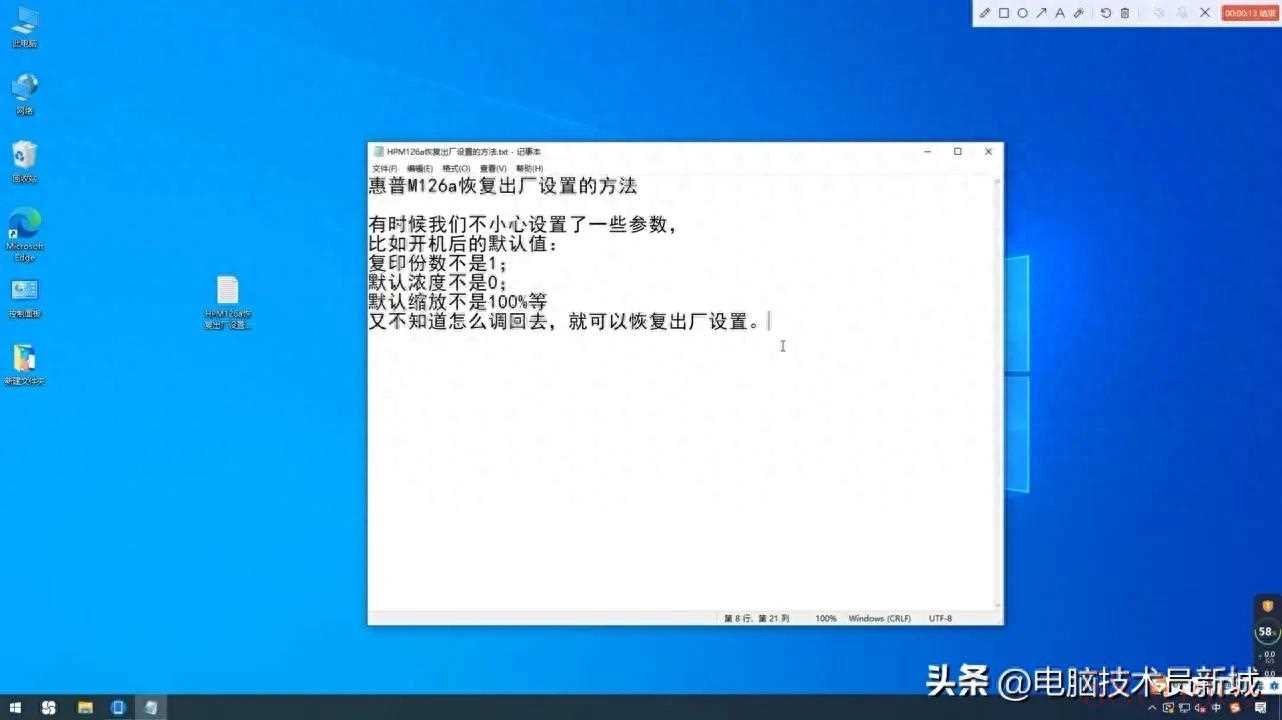Open the 编辑(E) menu in Notepad
1282x720 pixels.
(x=419, y=168)
